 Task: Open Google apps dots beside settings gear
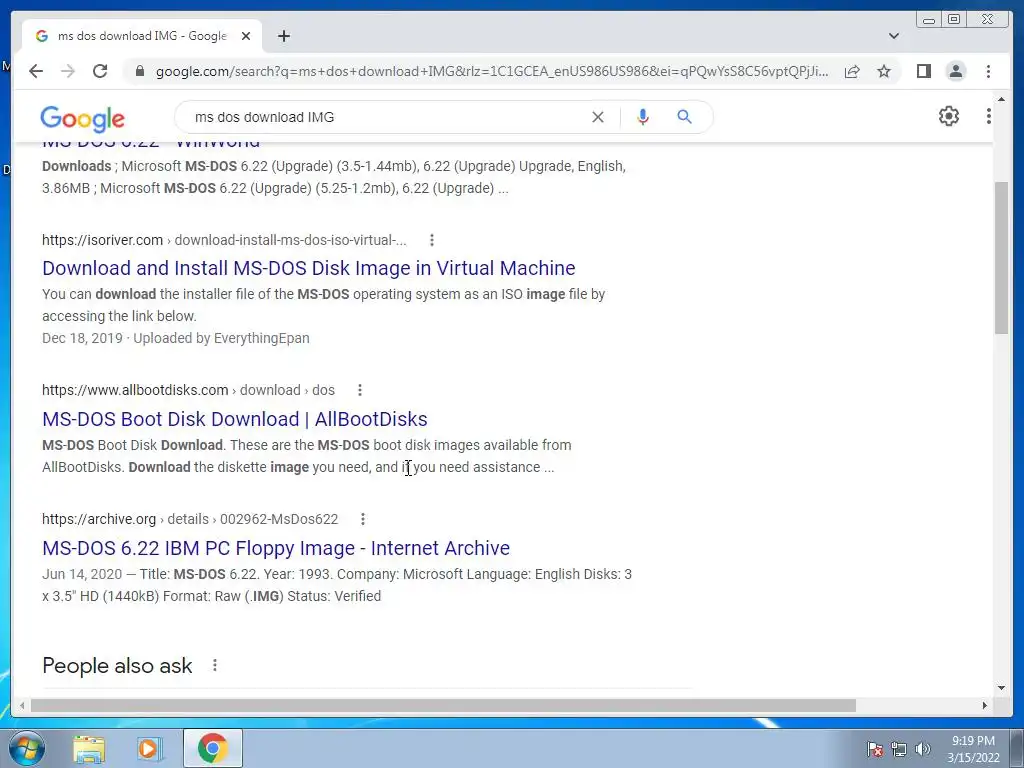pyautogui.click(x=989, y=116)
